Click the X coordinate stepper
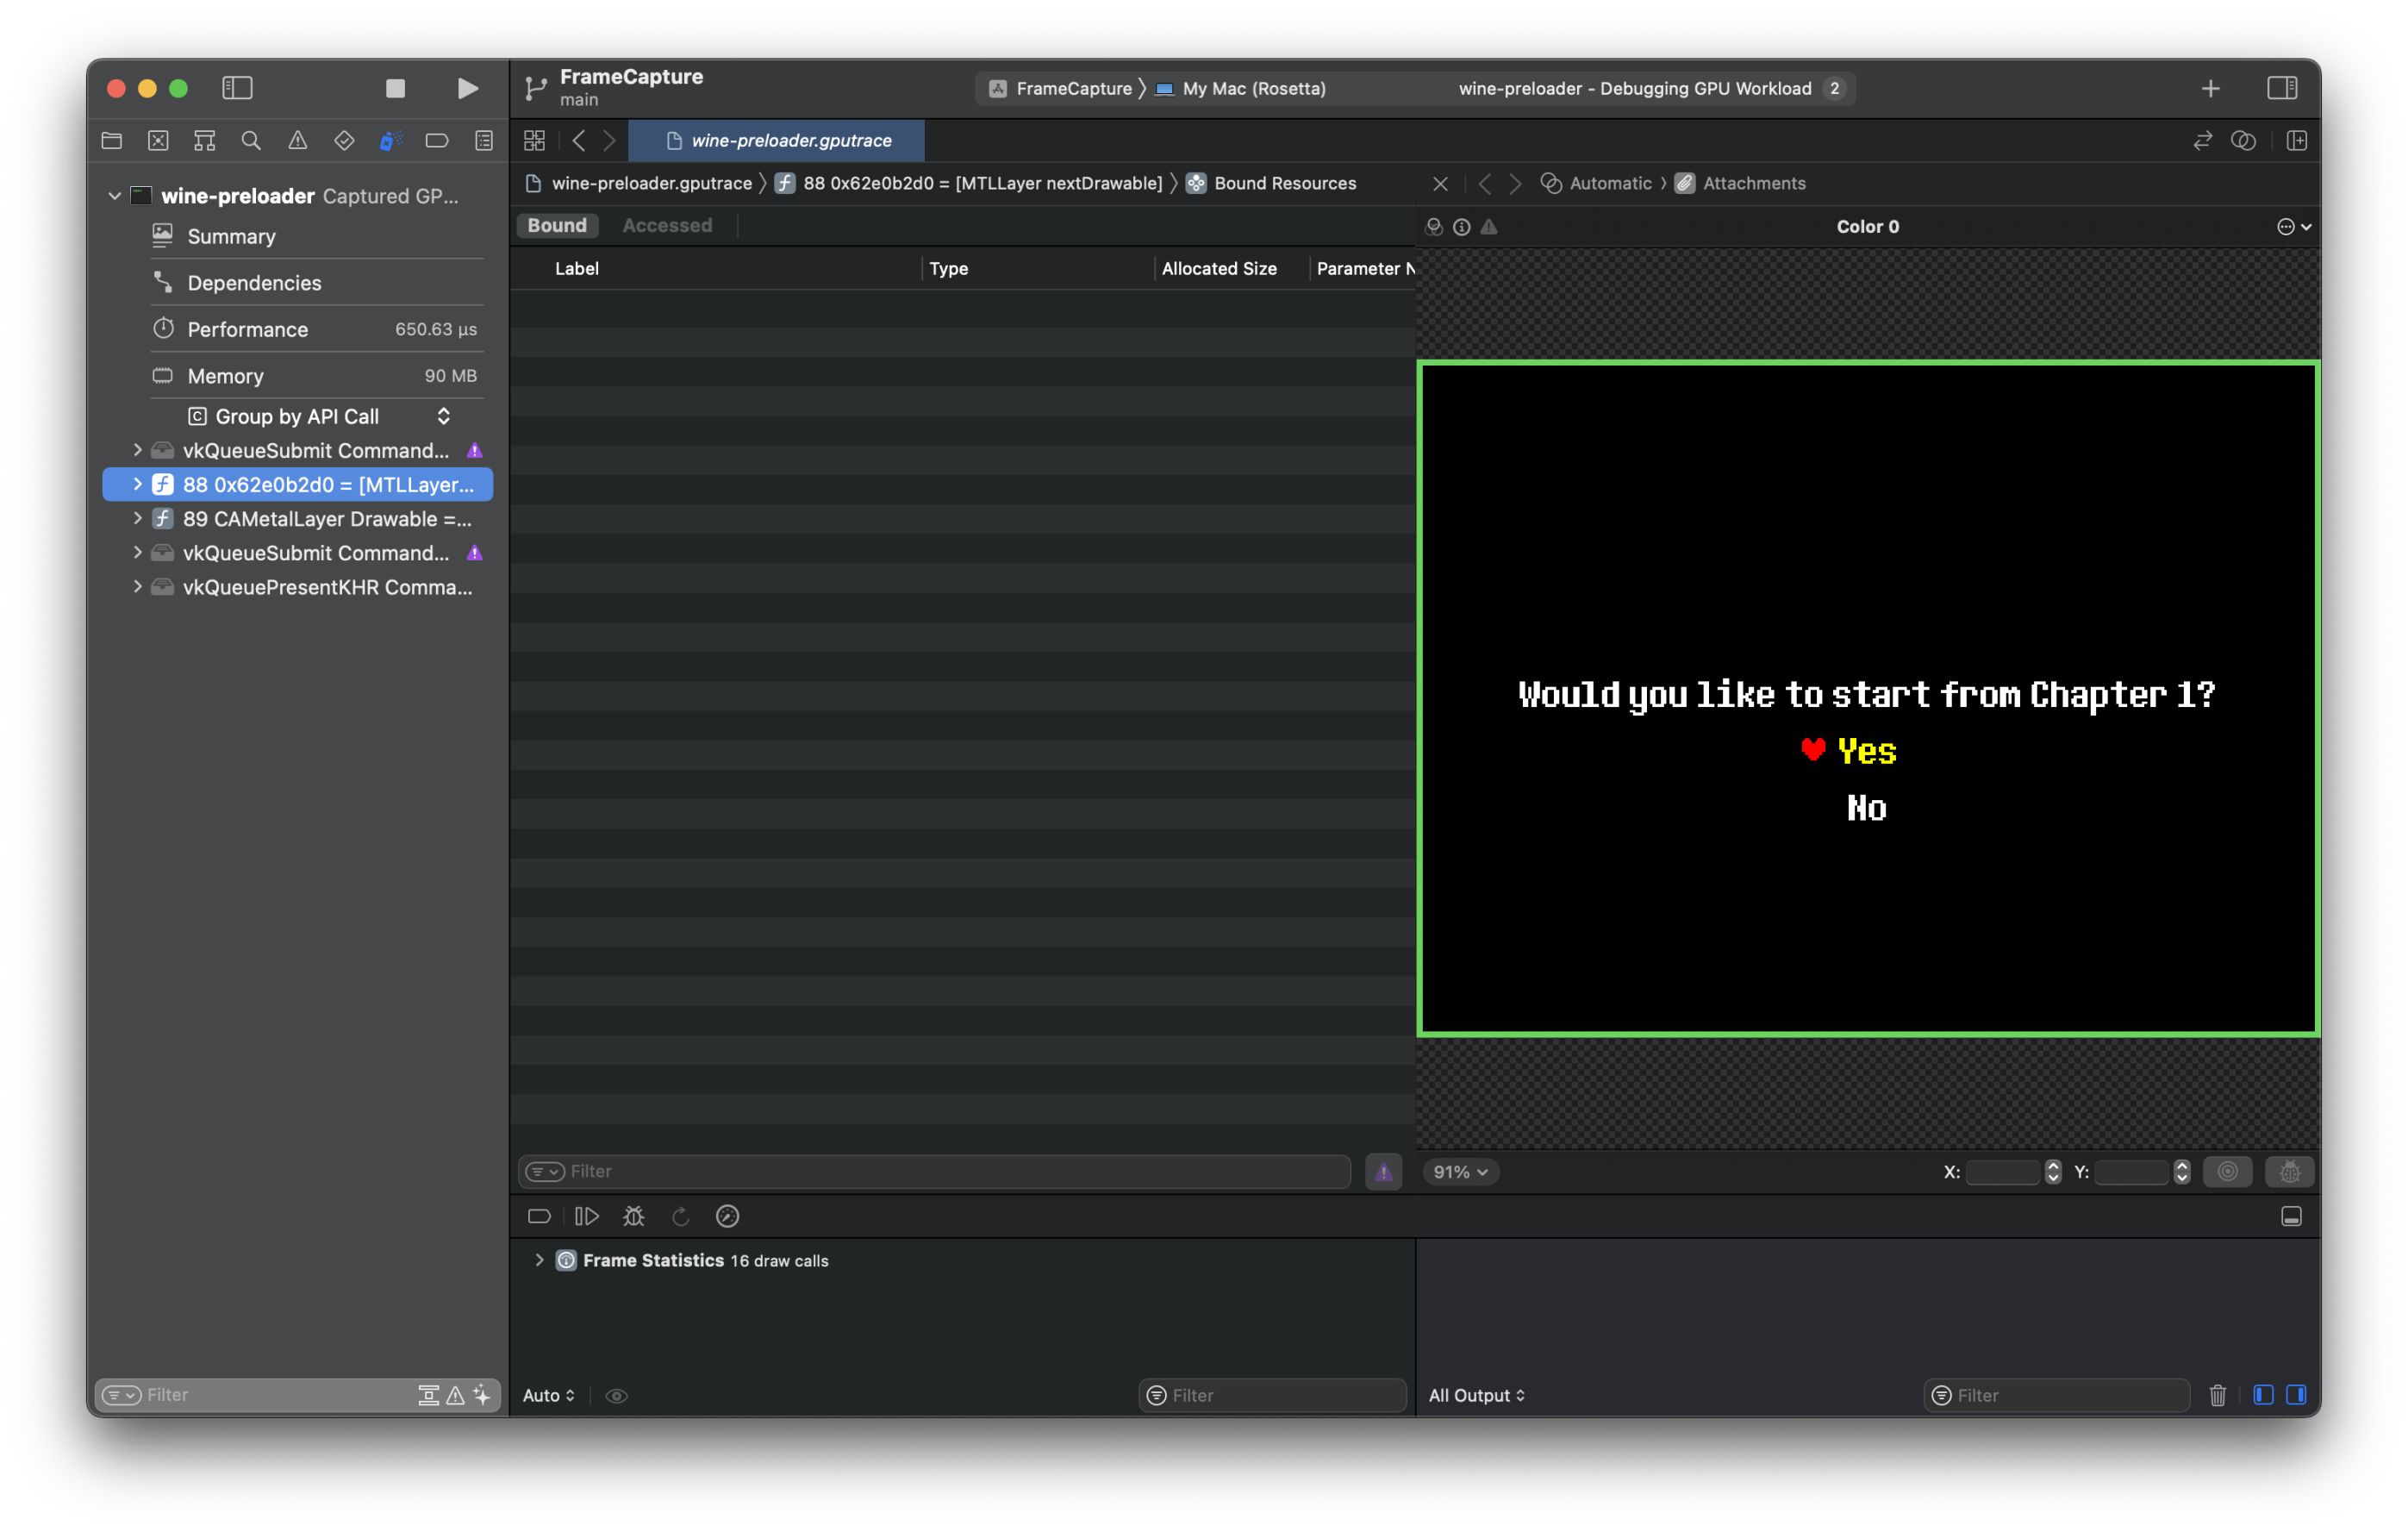This screenshot has width=2408, height=1532. pyautogui.click(x=2053, y=1172)
